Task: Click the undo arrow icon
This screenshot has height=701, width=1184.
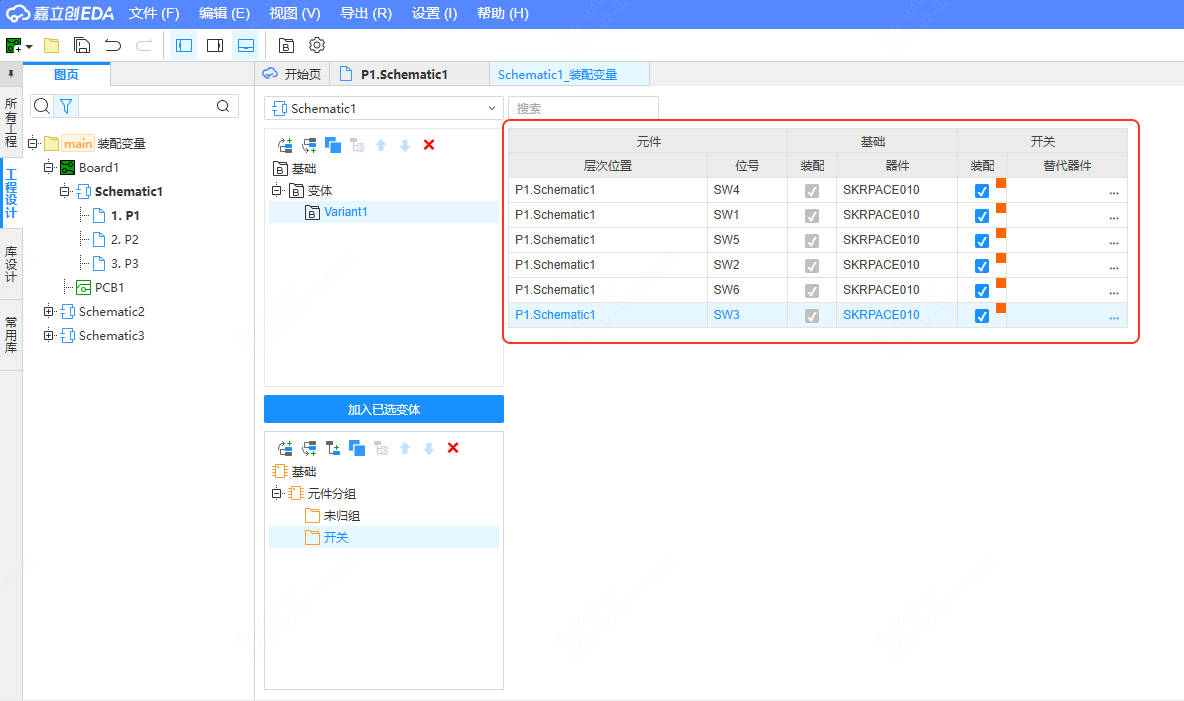Action: (113, 45)
